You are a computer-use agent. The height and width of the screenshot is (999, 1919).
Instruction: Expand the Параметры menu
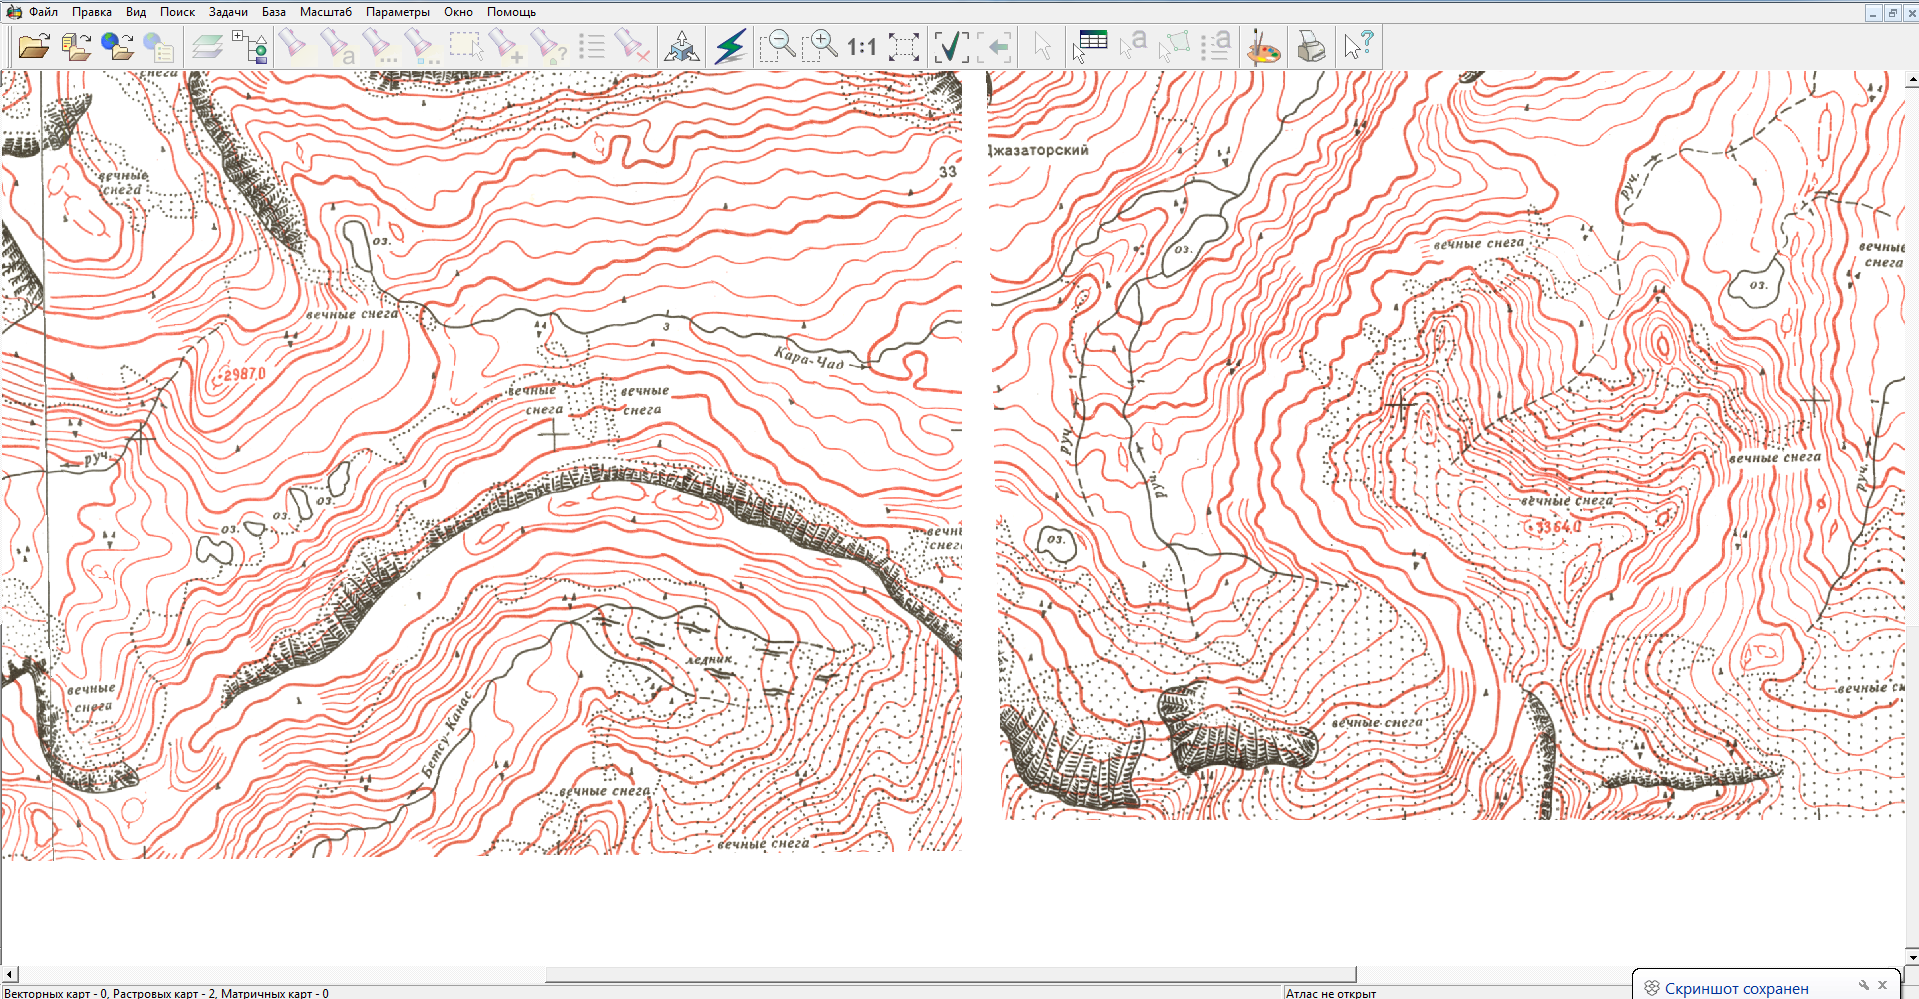click(x=397, y=12)
